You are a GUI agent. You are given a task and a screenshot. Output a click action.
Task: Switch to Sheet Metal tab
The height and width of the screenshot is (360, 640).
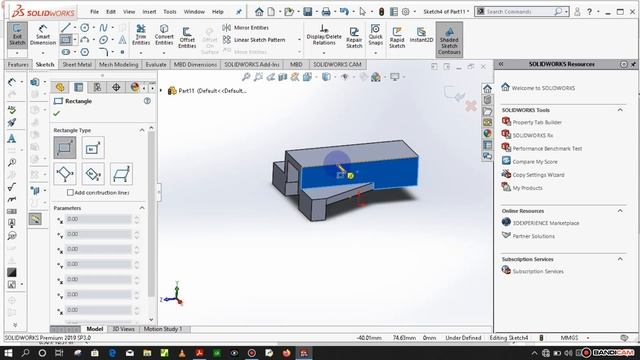point(77,64)
